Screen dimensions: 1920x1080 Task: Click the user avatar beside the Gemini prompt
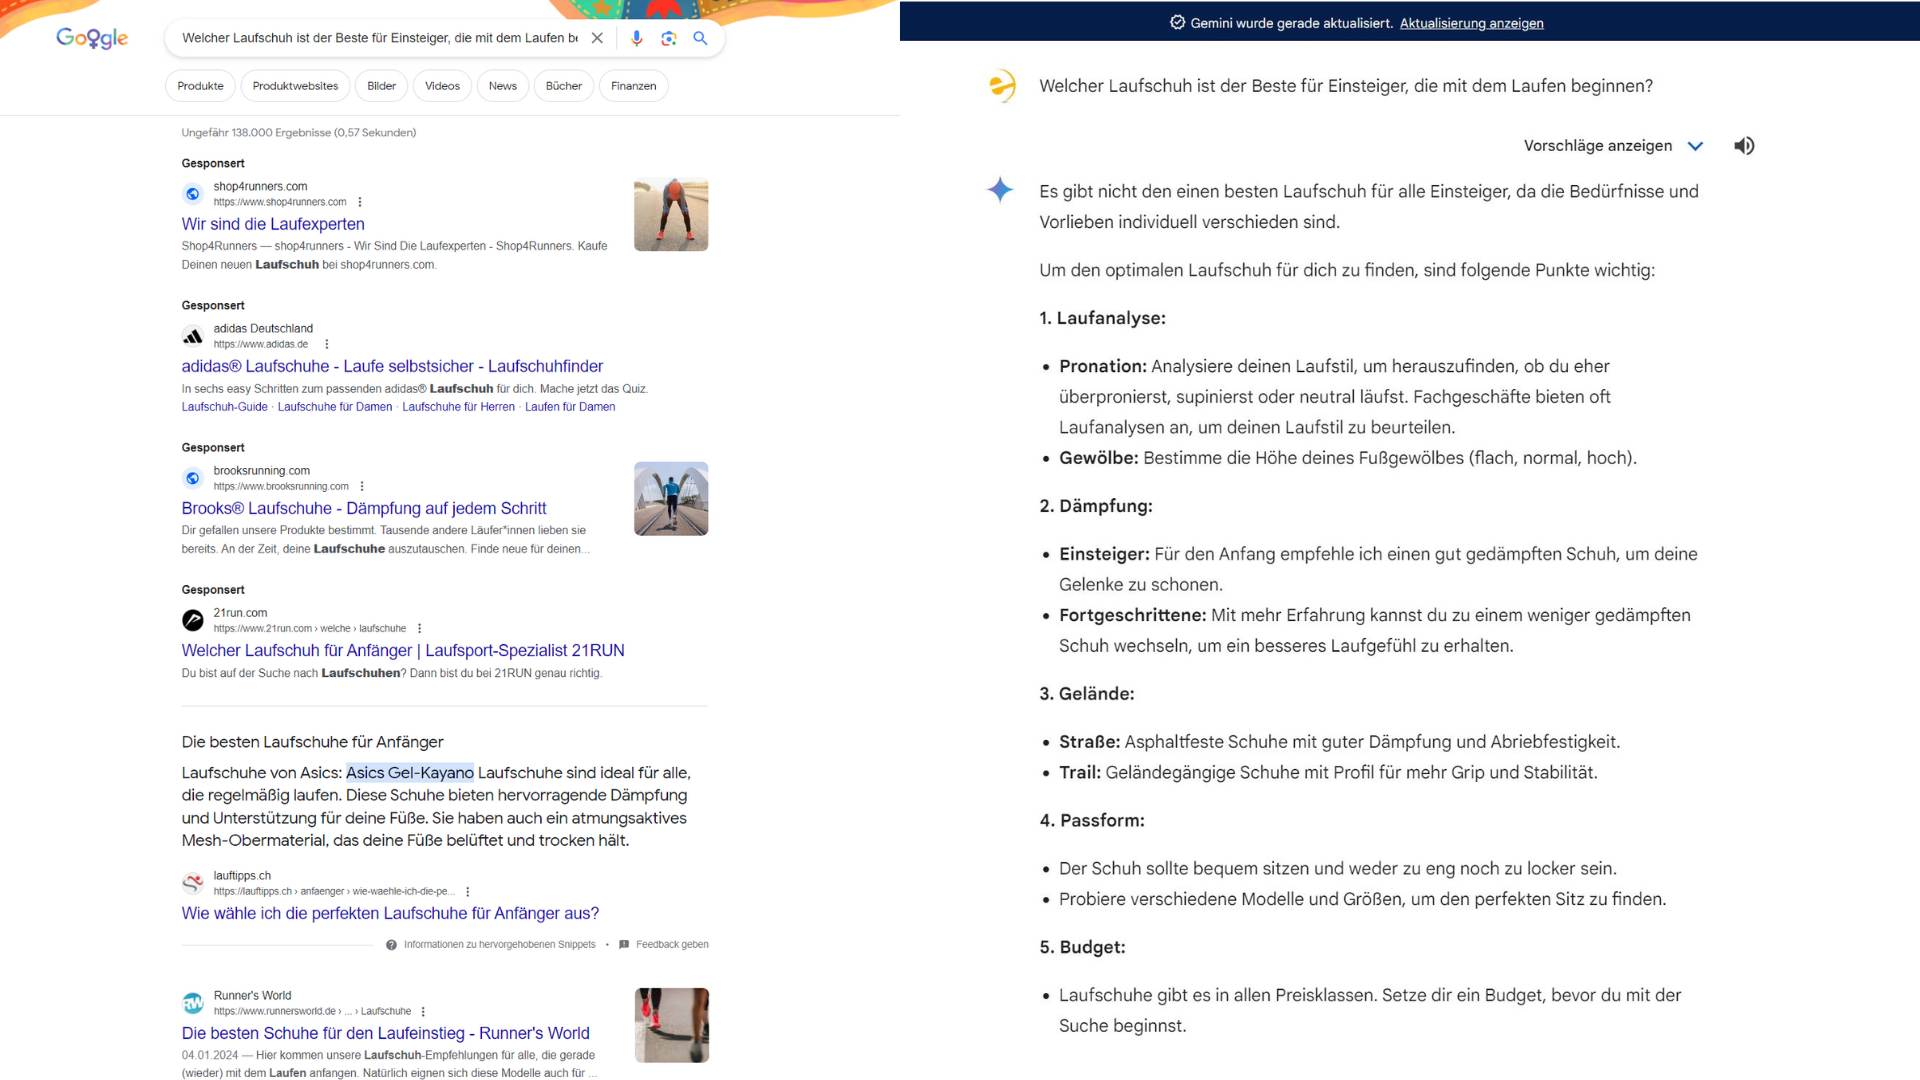point(1001,86)
